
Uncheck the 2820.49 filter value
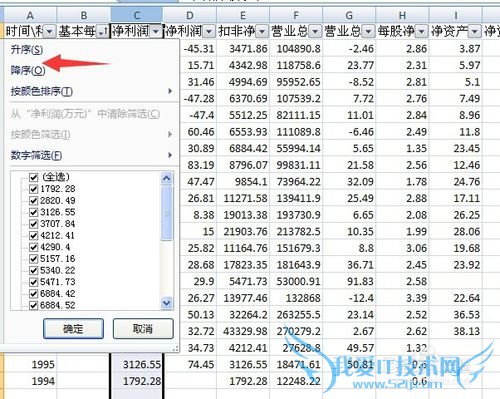coord(33,201)
